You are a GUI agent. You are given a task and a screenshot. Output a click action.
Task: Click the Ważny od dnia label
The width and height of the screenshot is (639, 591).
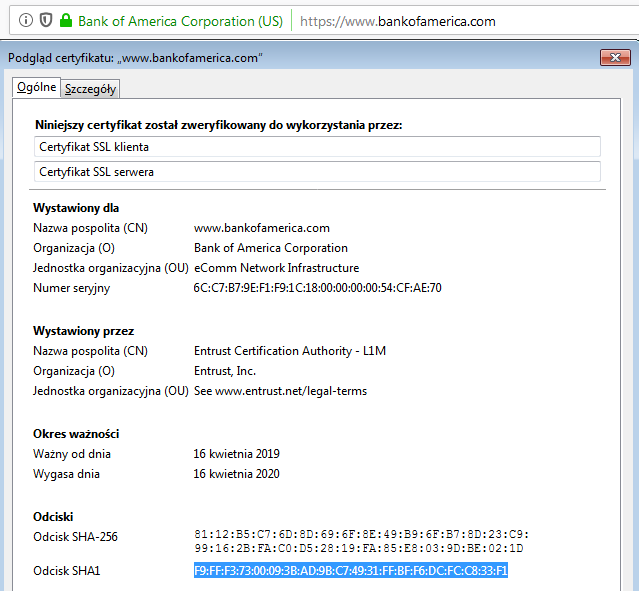pyautogui.click(x=72, y=454)
